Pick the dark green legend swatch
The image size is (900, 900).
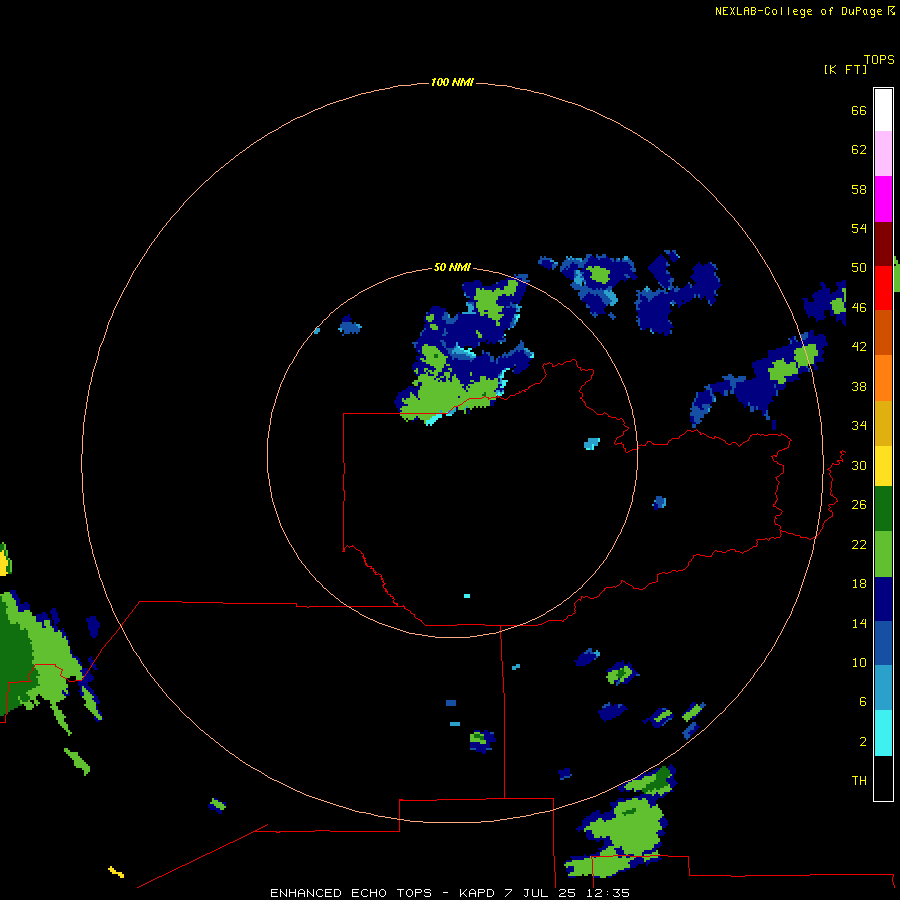pos(883,508)
